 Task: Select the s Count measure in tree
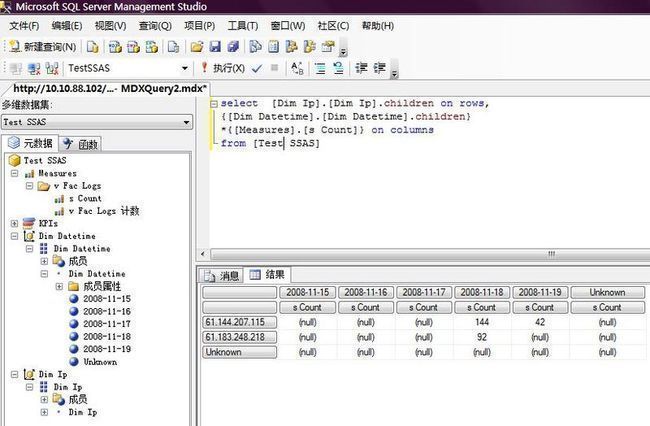click(85, 198)
